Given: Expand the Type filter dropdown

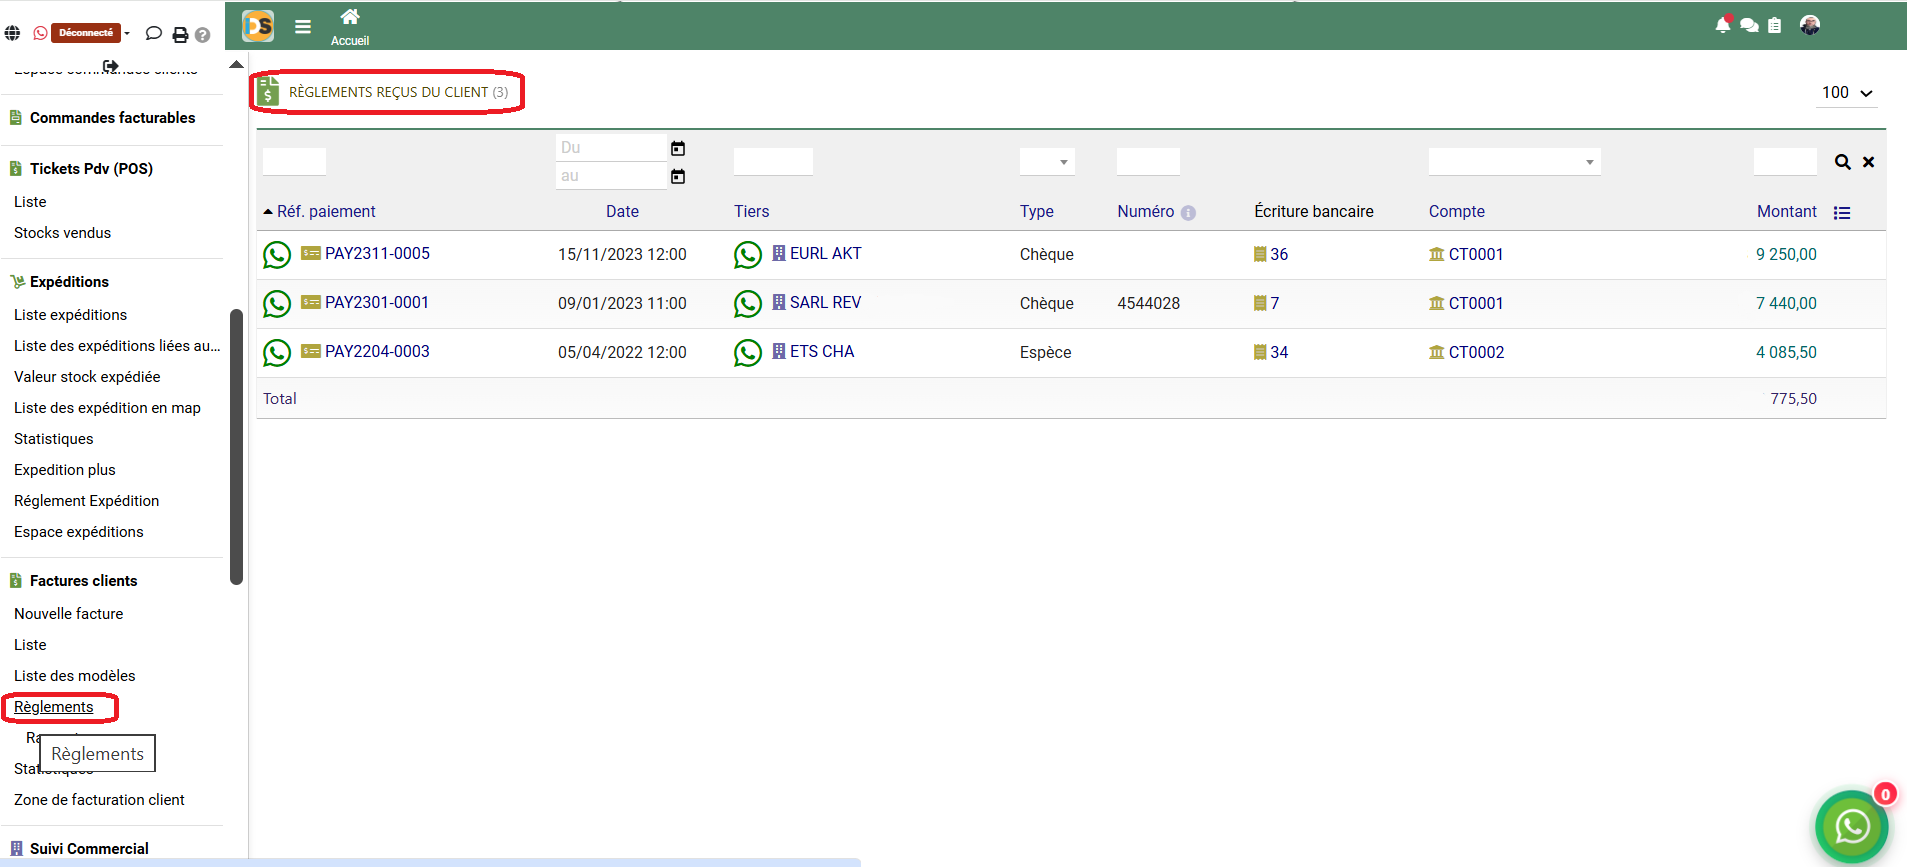Looking at the screenshot, I should (x=1047, y=162).
